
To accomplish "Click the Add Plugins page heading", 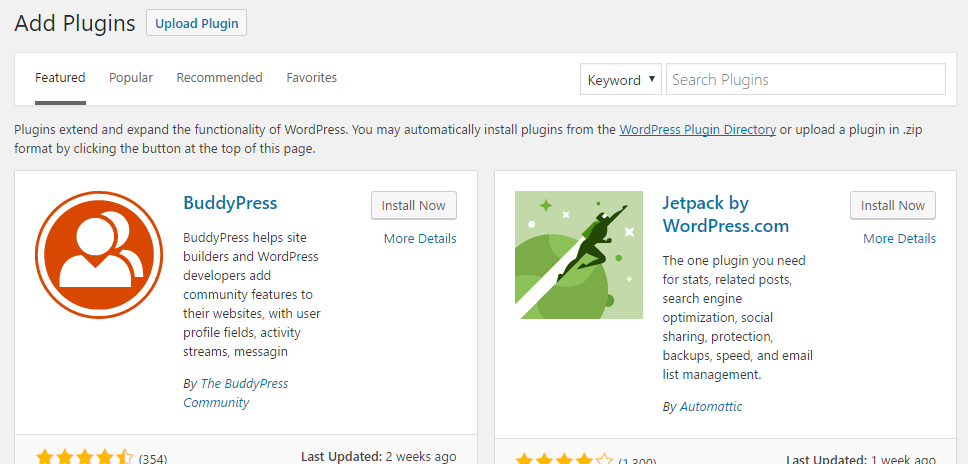I will pos(75,23).
